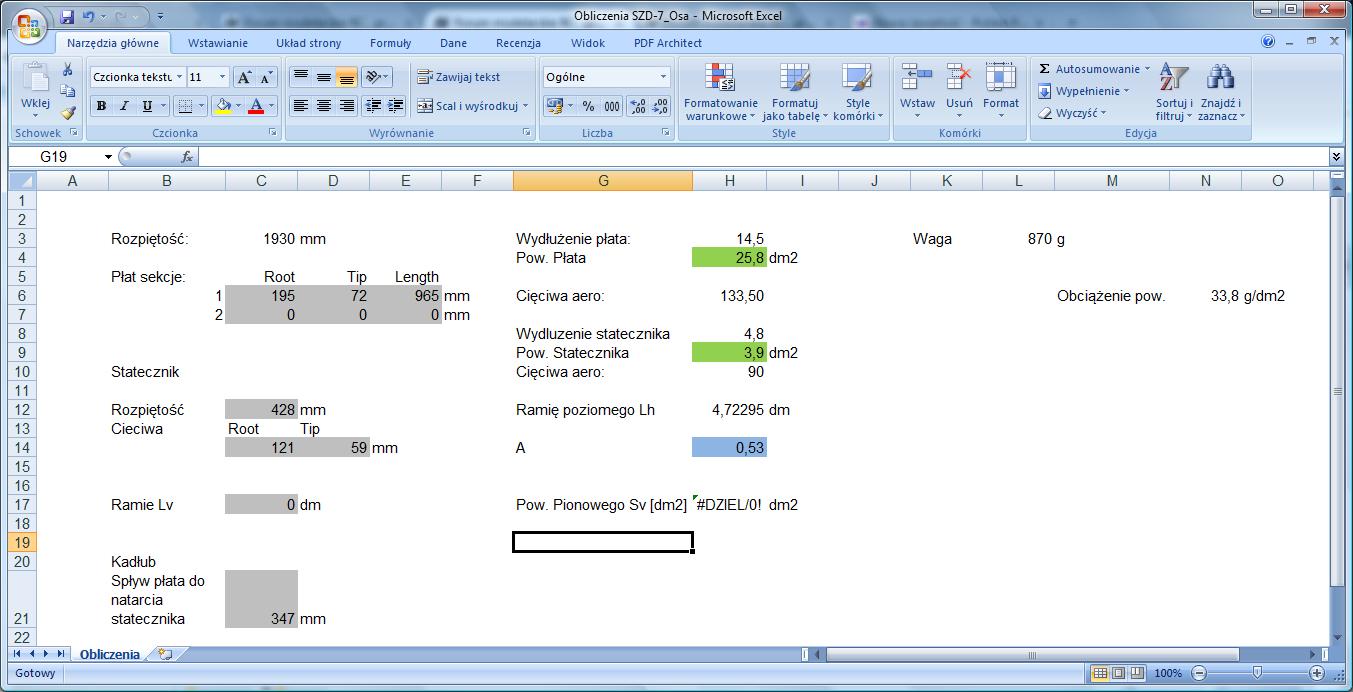Open the Wstawianie ribbon tab
The width and height of the screenshot is (1353, 692).
click(x=218, y=43)
